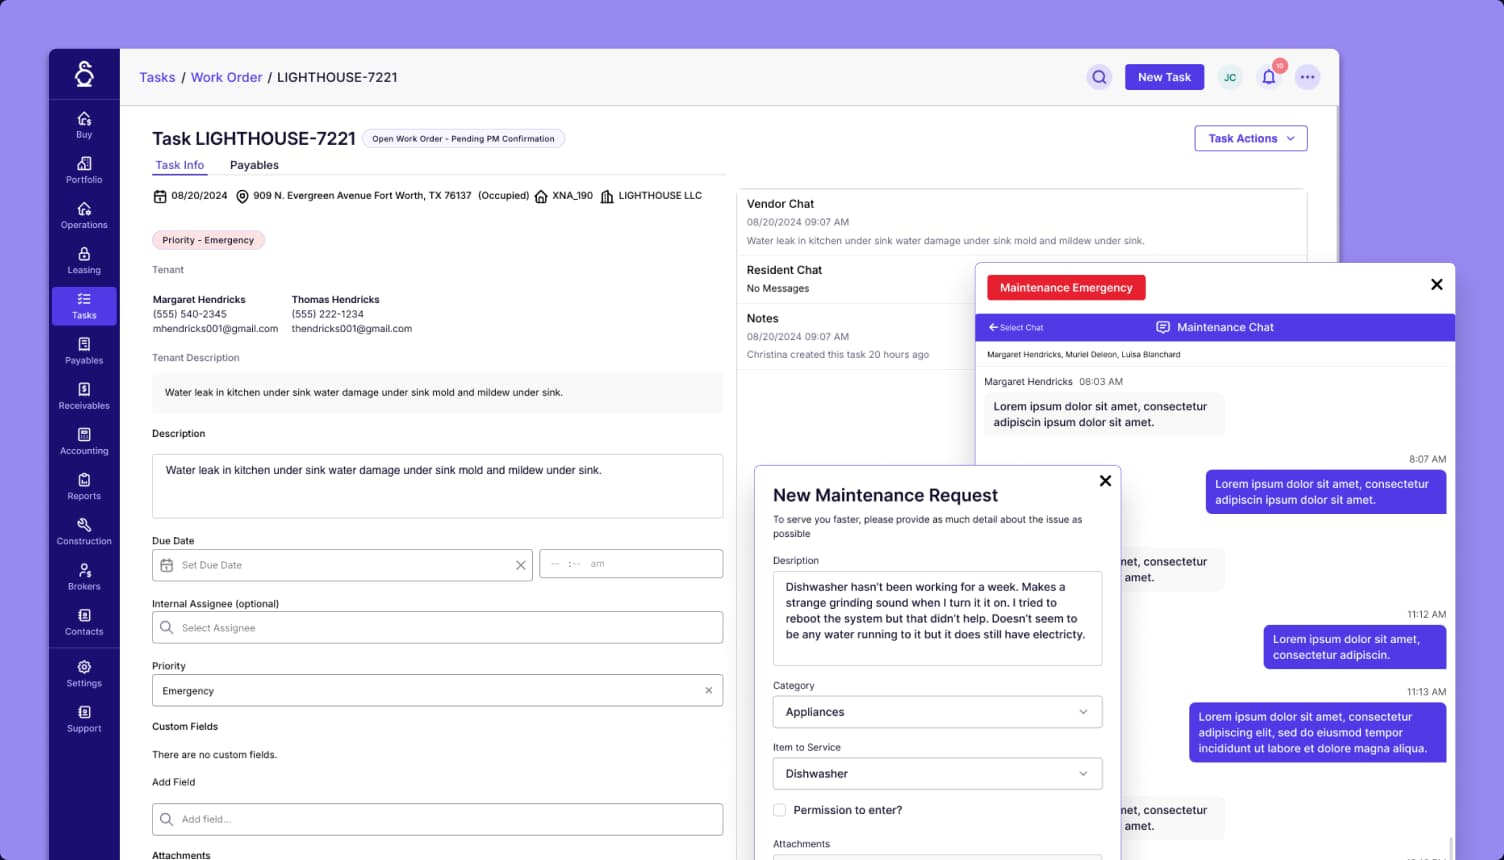This screenshot has height=860, width=1504.
Task: Select the Portfolio icon in the sidebar
Action: tap(83, 170)
